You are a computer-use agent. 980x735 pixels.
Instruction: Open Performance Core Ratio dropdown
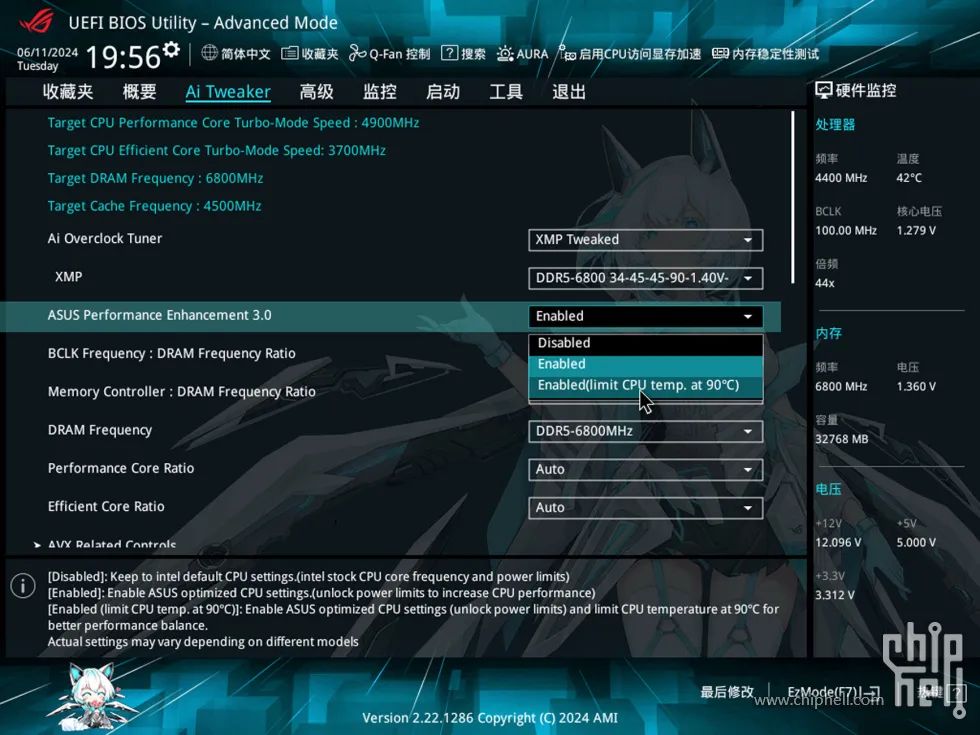[x=646, y=469]
